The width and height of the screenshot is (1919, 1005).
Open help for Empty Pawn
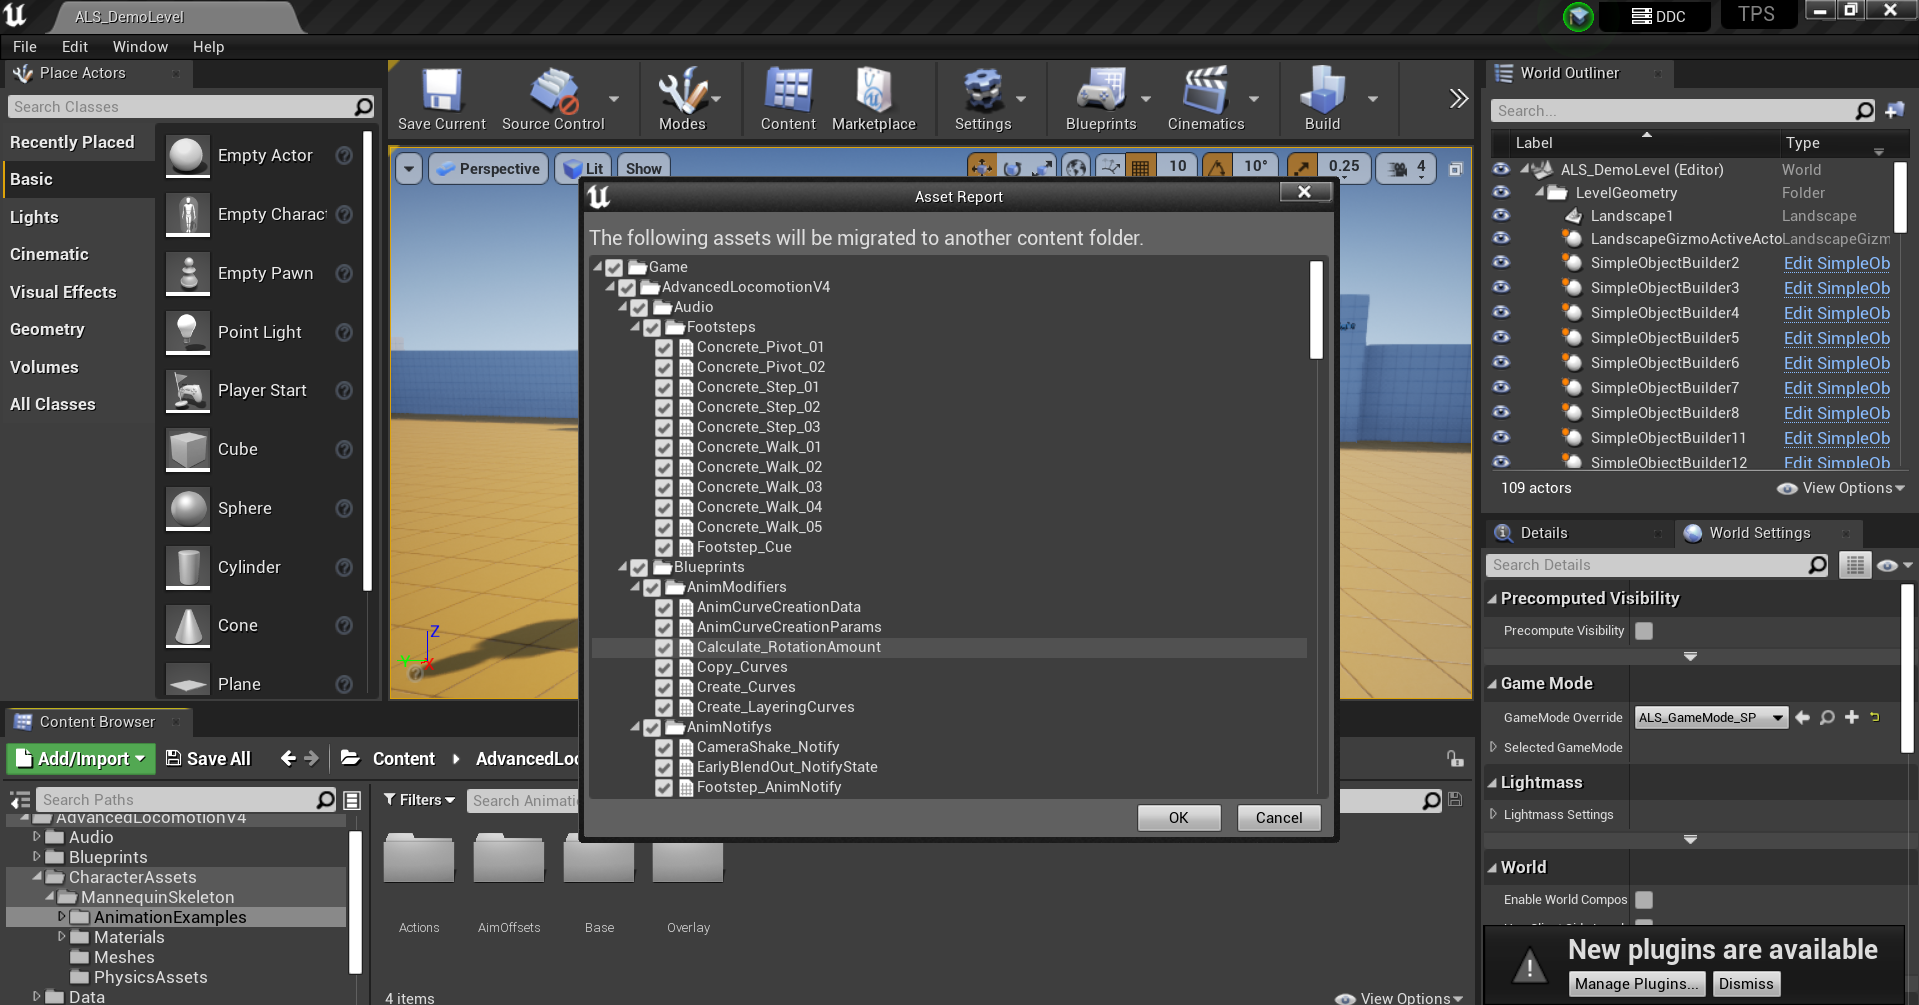(x=344, y=273)
